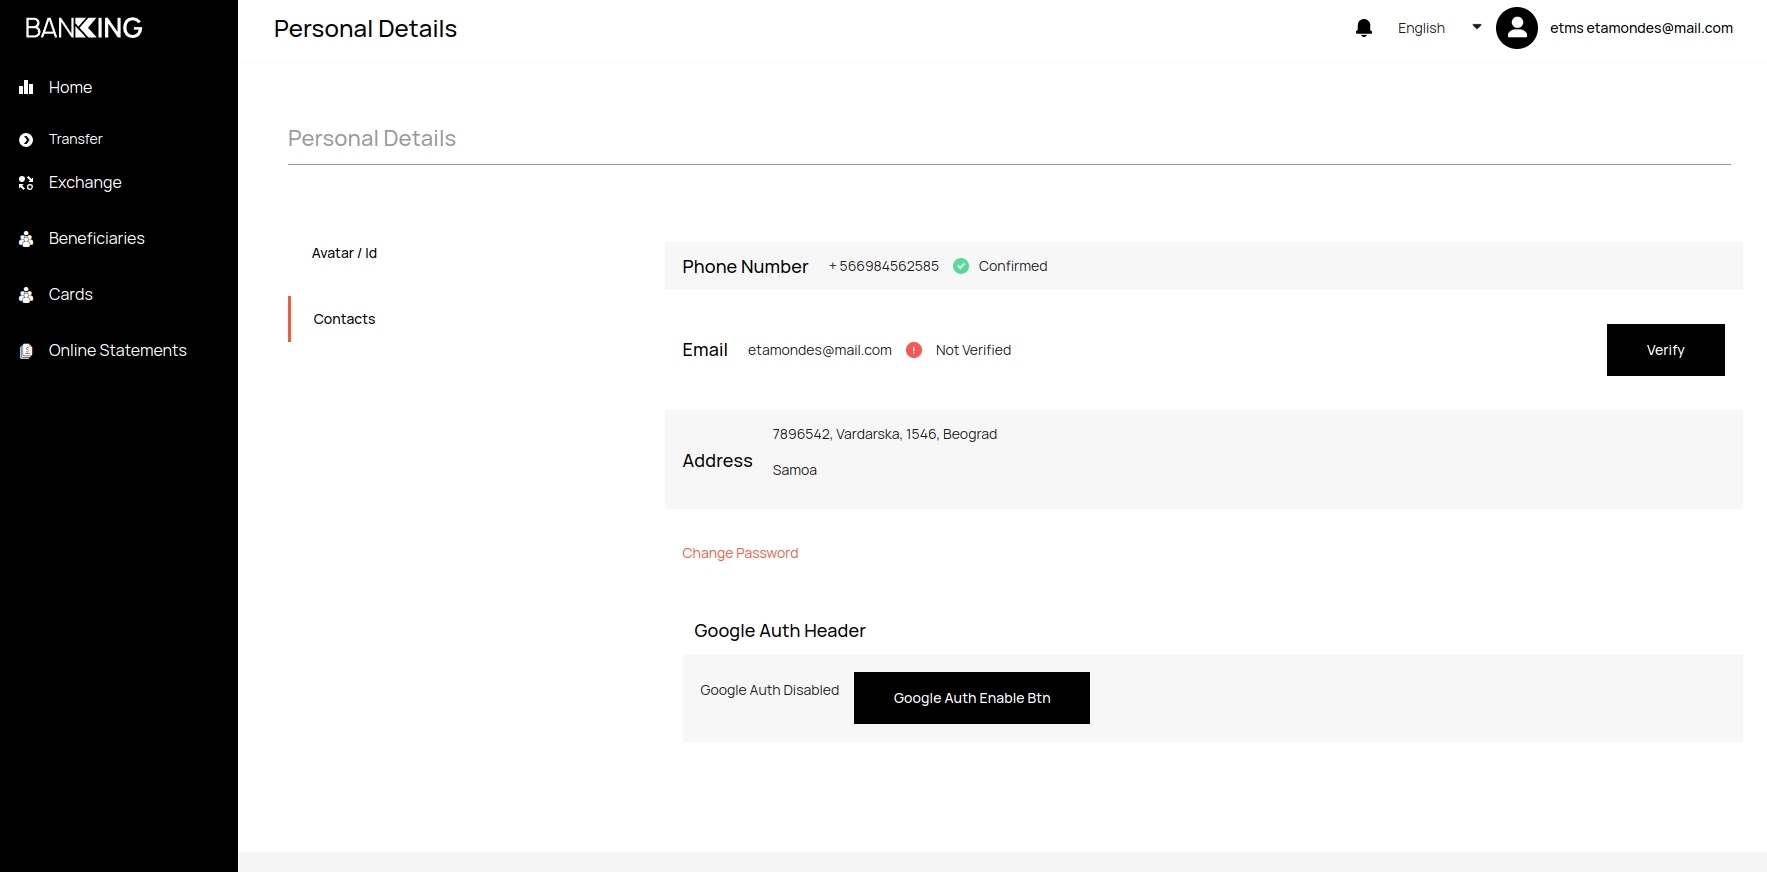1767x872 pixels.
Task: Click the Cards sidebar icon
Action: pos(26,295)
